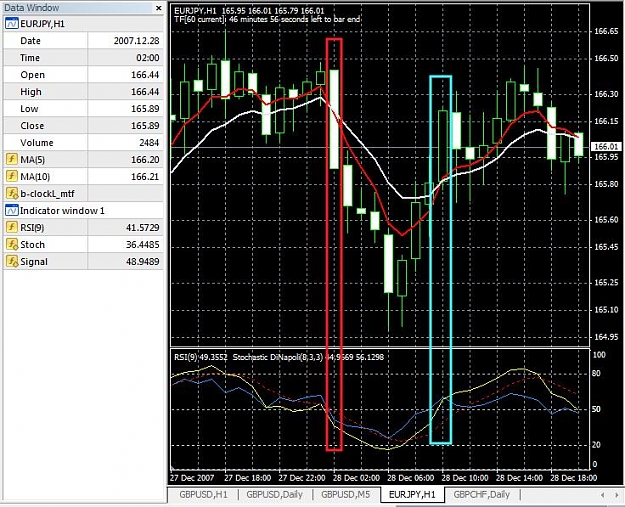Click the 28 Dec 18:00 time axis label
This screenshot has height=507, width=625.
(x=574, y=478)
